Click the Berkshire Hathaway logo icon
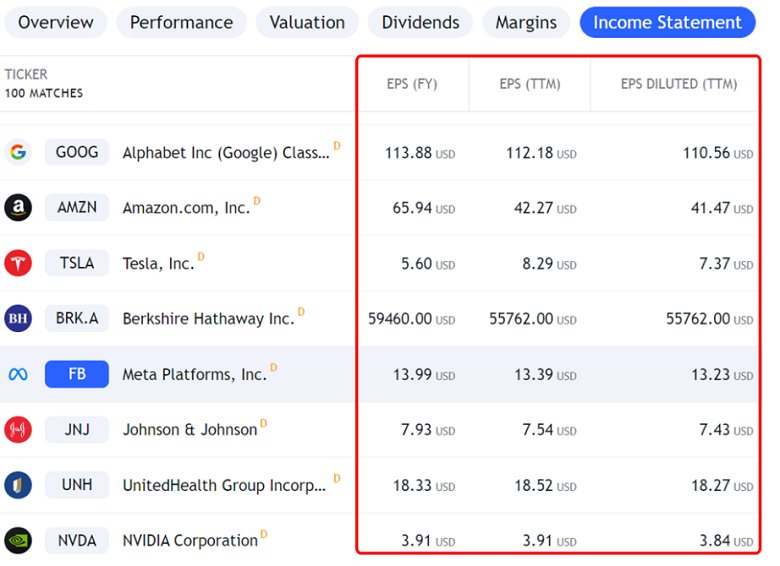 point(18,319)
